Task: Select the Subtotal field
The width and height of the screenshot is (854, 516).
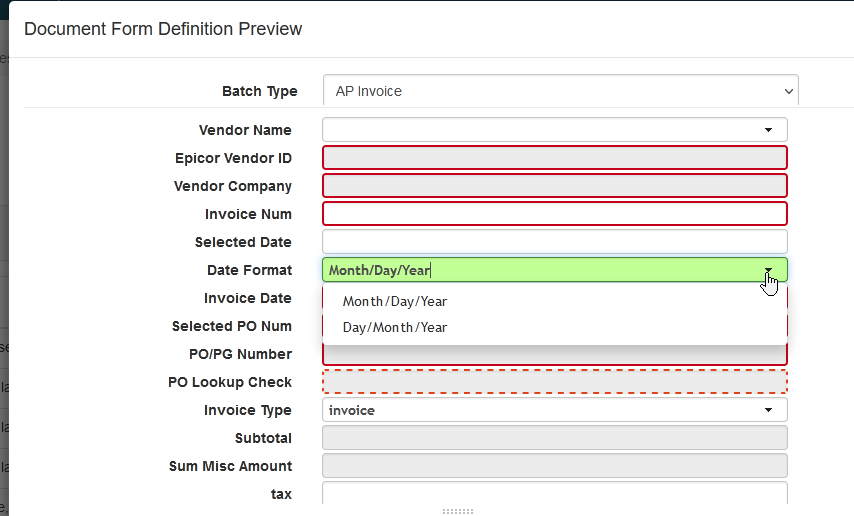Action: 554,438
